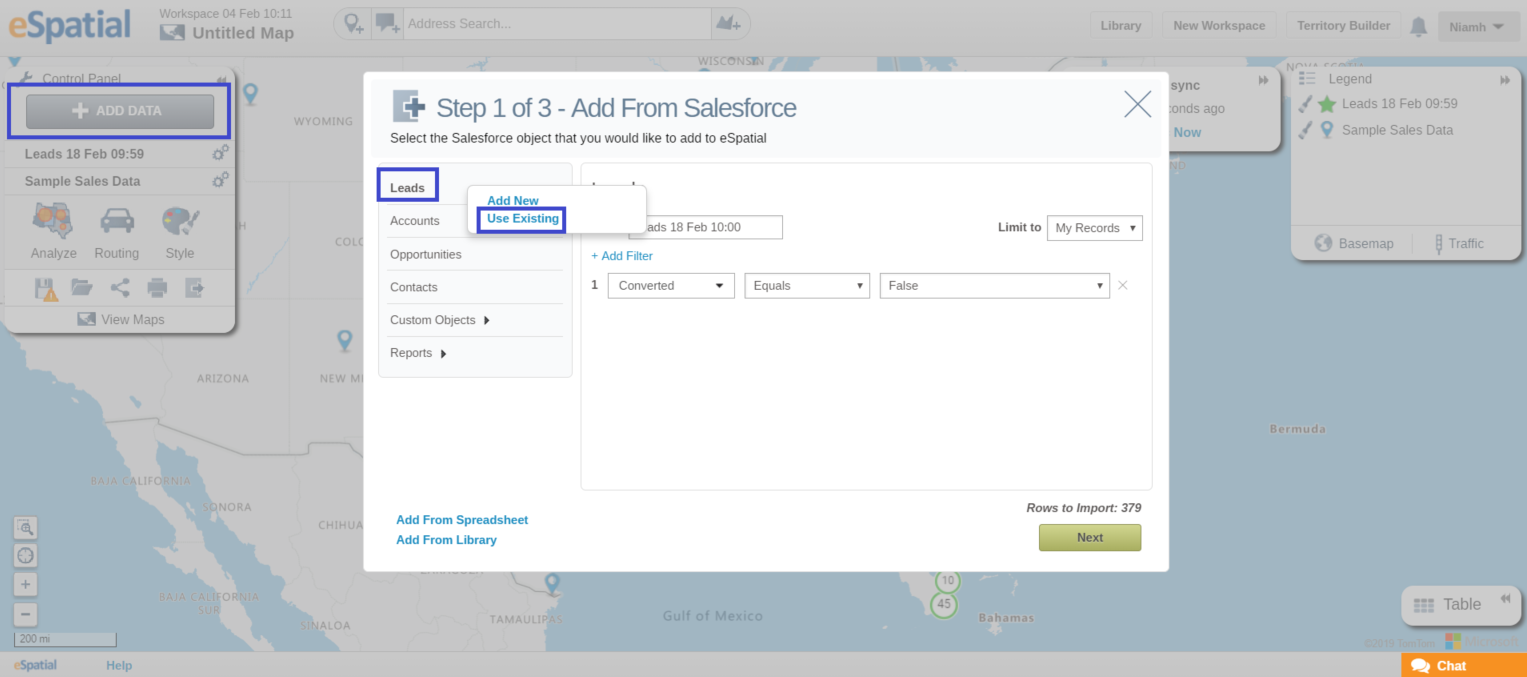Zoom in the map with the plus button
Viewport: 1527px width, 677px height.
pyautogui.click(x=26, y=585)
